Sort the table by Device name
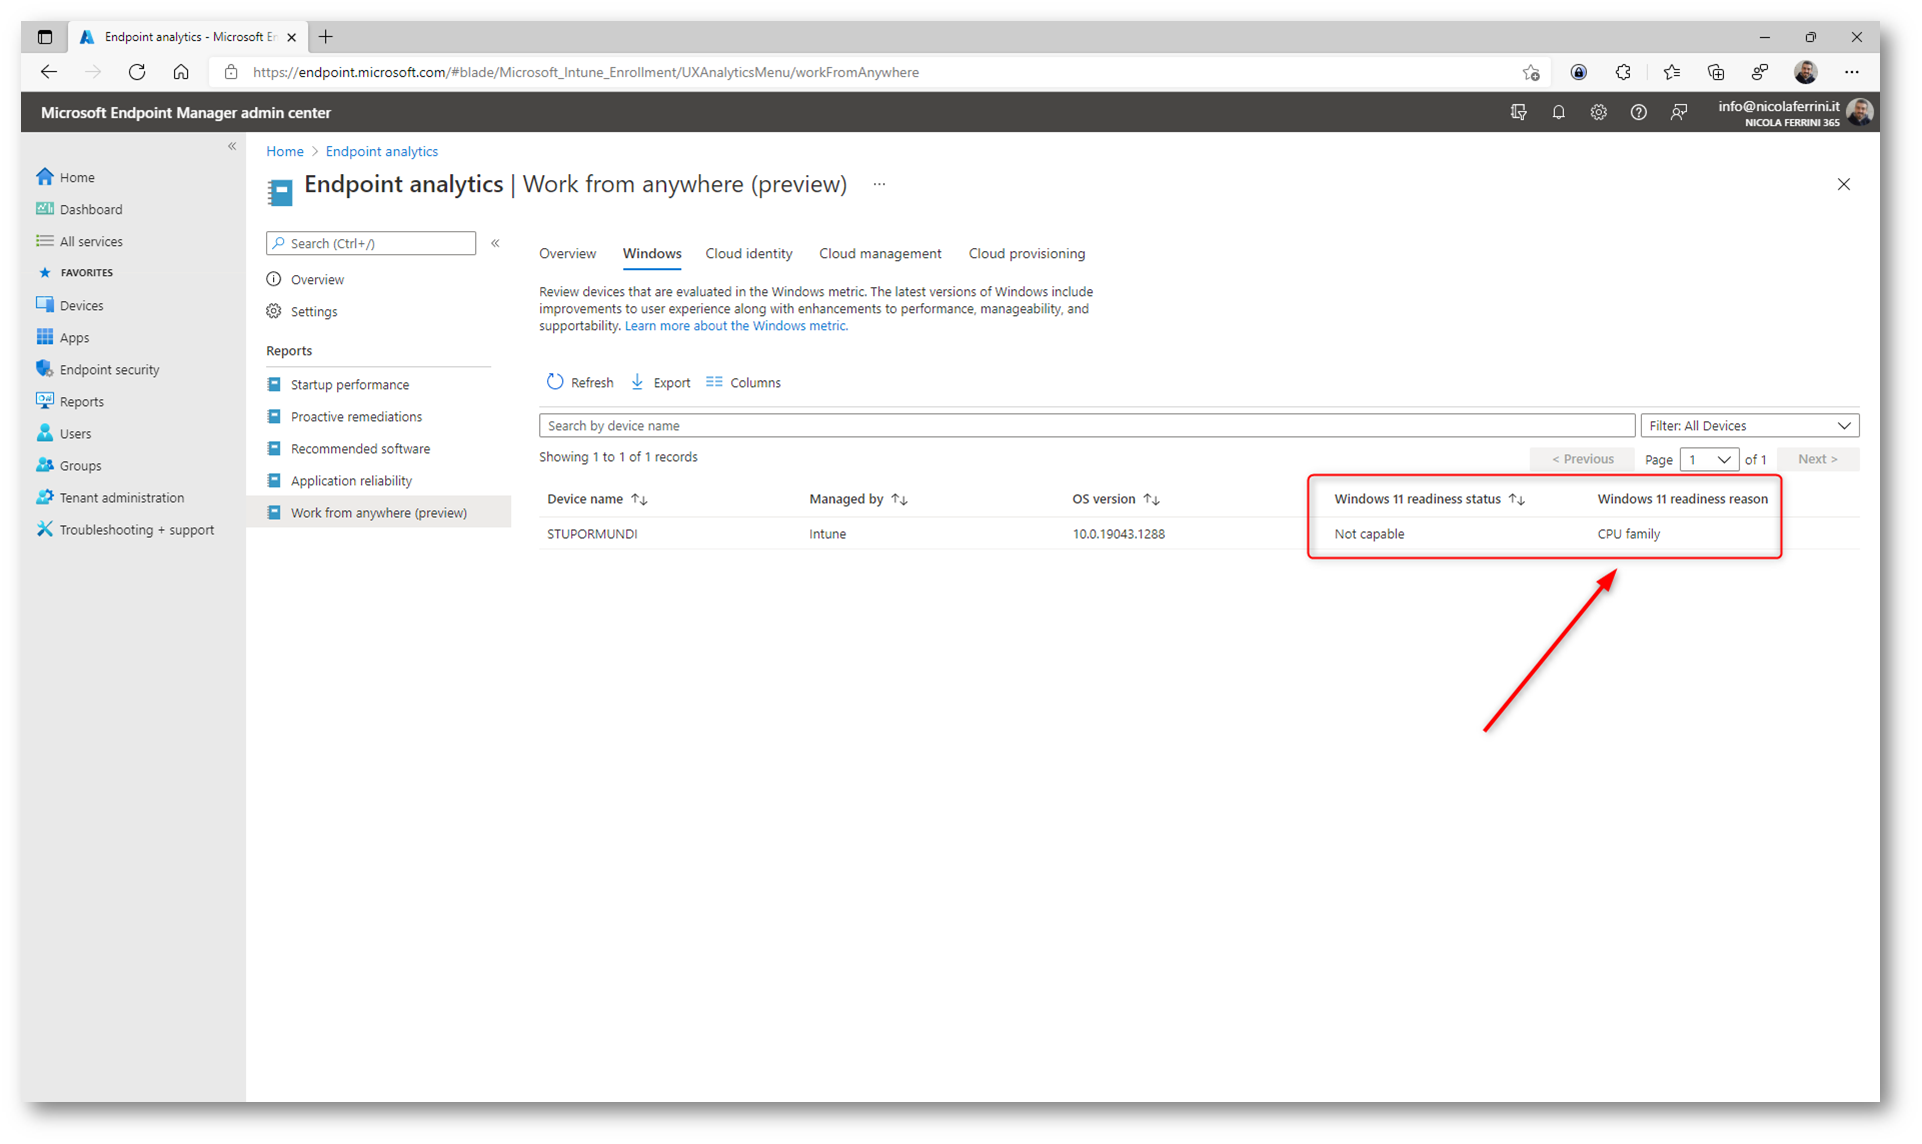 pos(639,499)
